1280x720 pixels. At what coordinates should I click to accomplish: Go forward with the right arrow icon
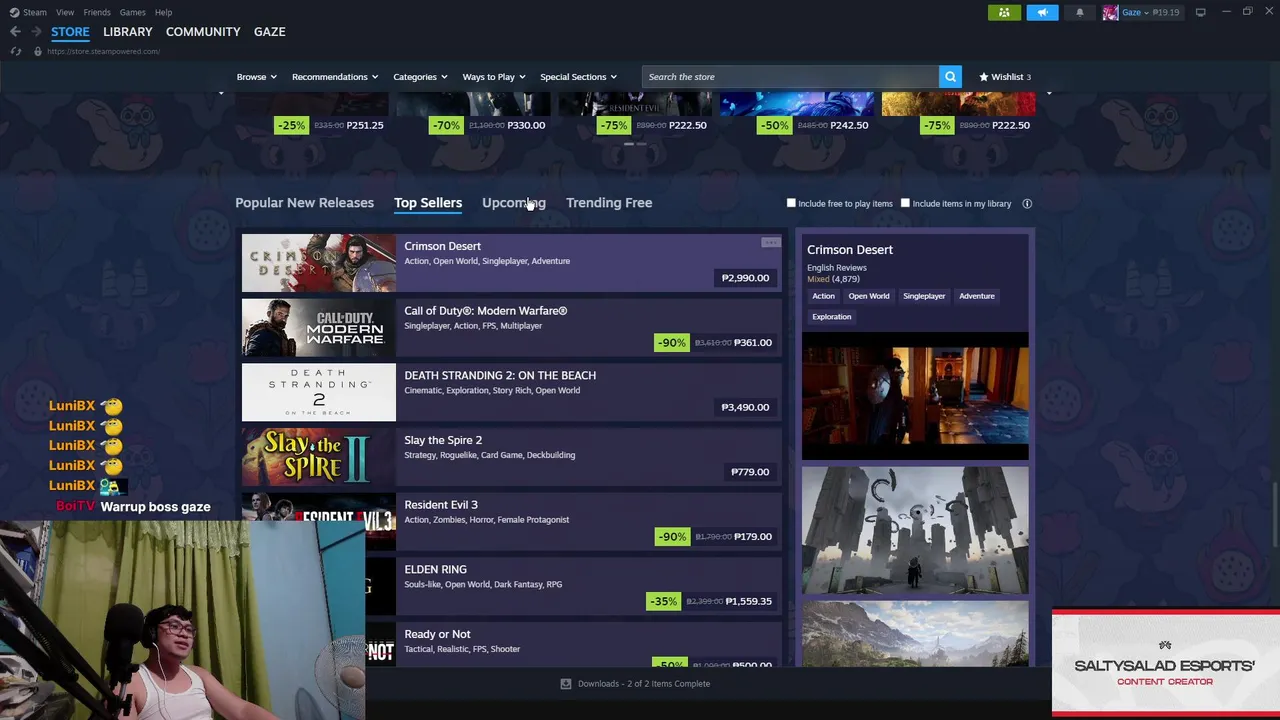[x=36, y=32]
